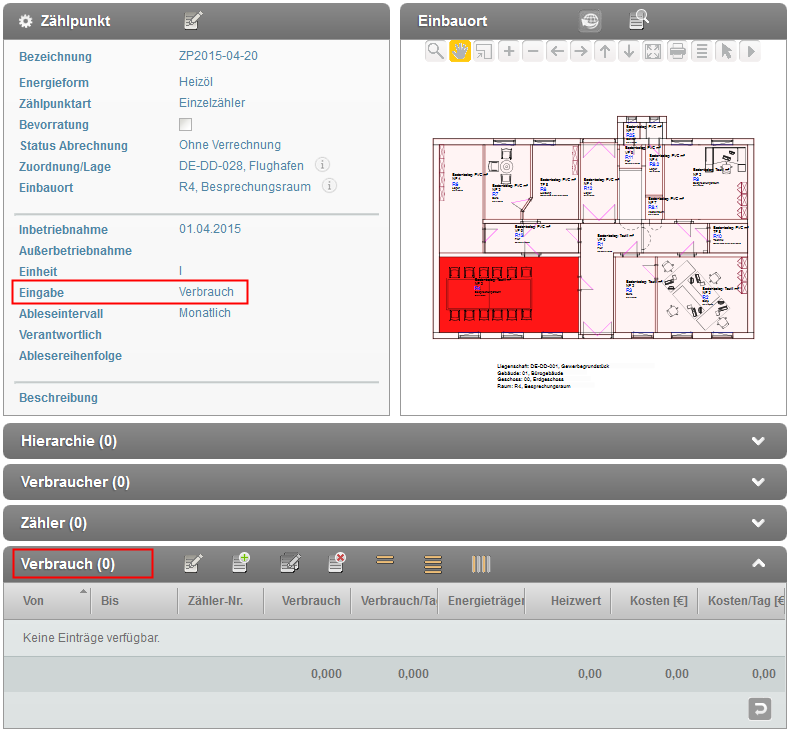Viewport: 790px width, 731px height.
Task: Add a new Verbrauch entry
Action: 241,564
